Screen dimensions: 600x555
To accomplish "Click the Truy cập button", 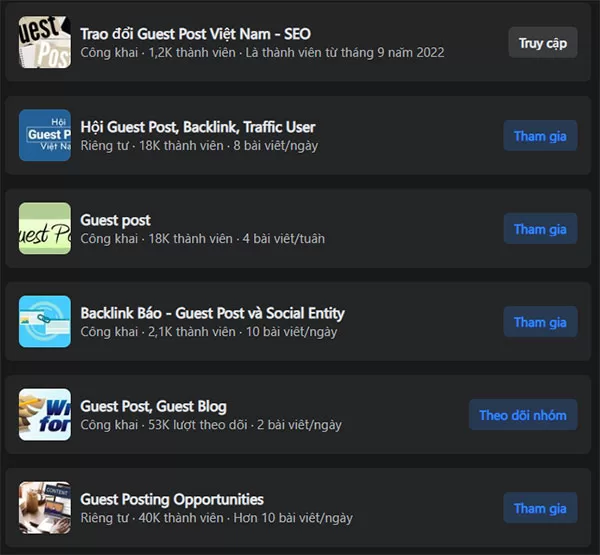I will pyautogui.click(x=543, y=42).
